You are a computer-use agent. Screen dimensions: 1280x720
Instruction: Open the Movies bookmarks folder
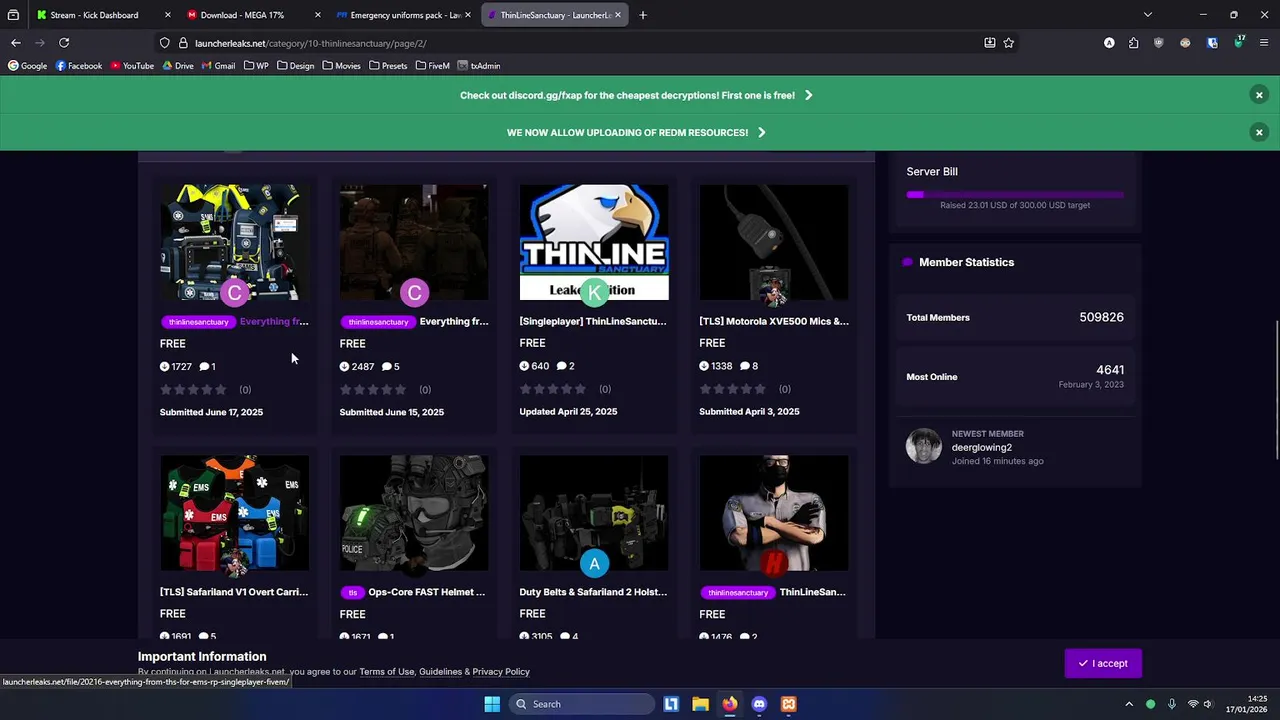(x=341, y=66)
